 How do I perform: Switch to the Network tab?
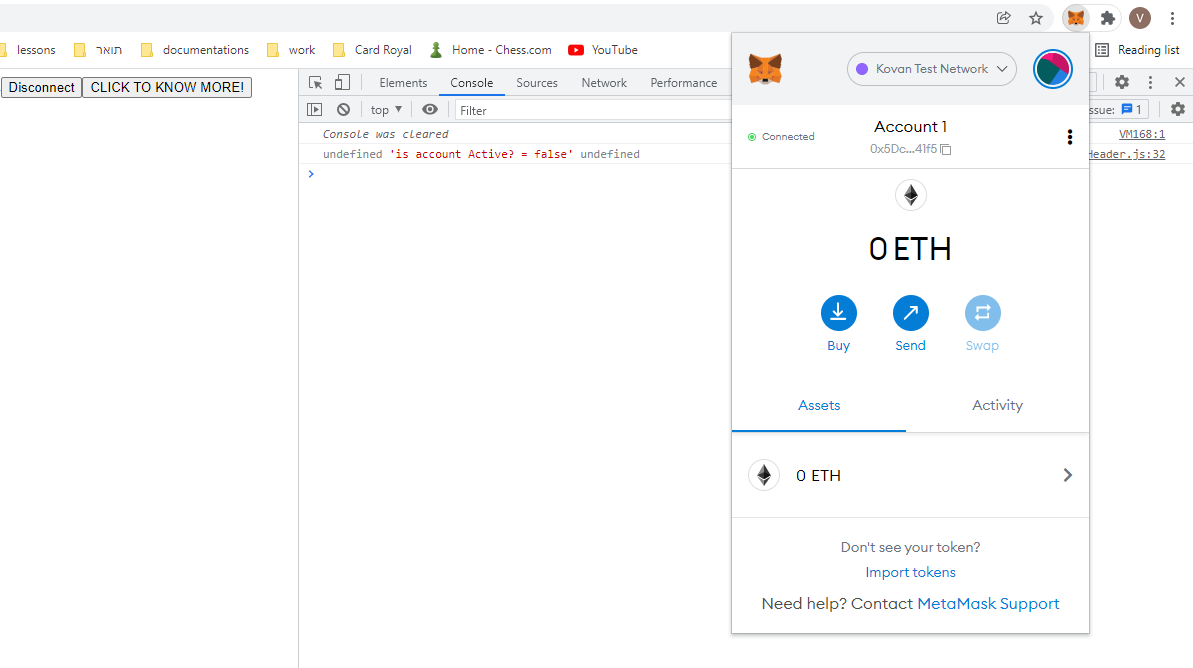604,82
